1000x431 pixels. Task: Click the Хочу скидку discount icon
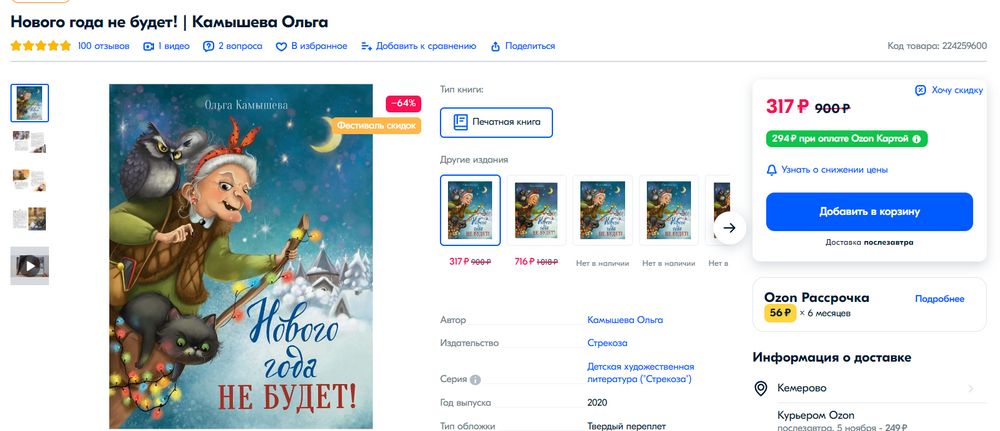point(920,91)
